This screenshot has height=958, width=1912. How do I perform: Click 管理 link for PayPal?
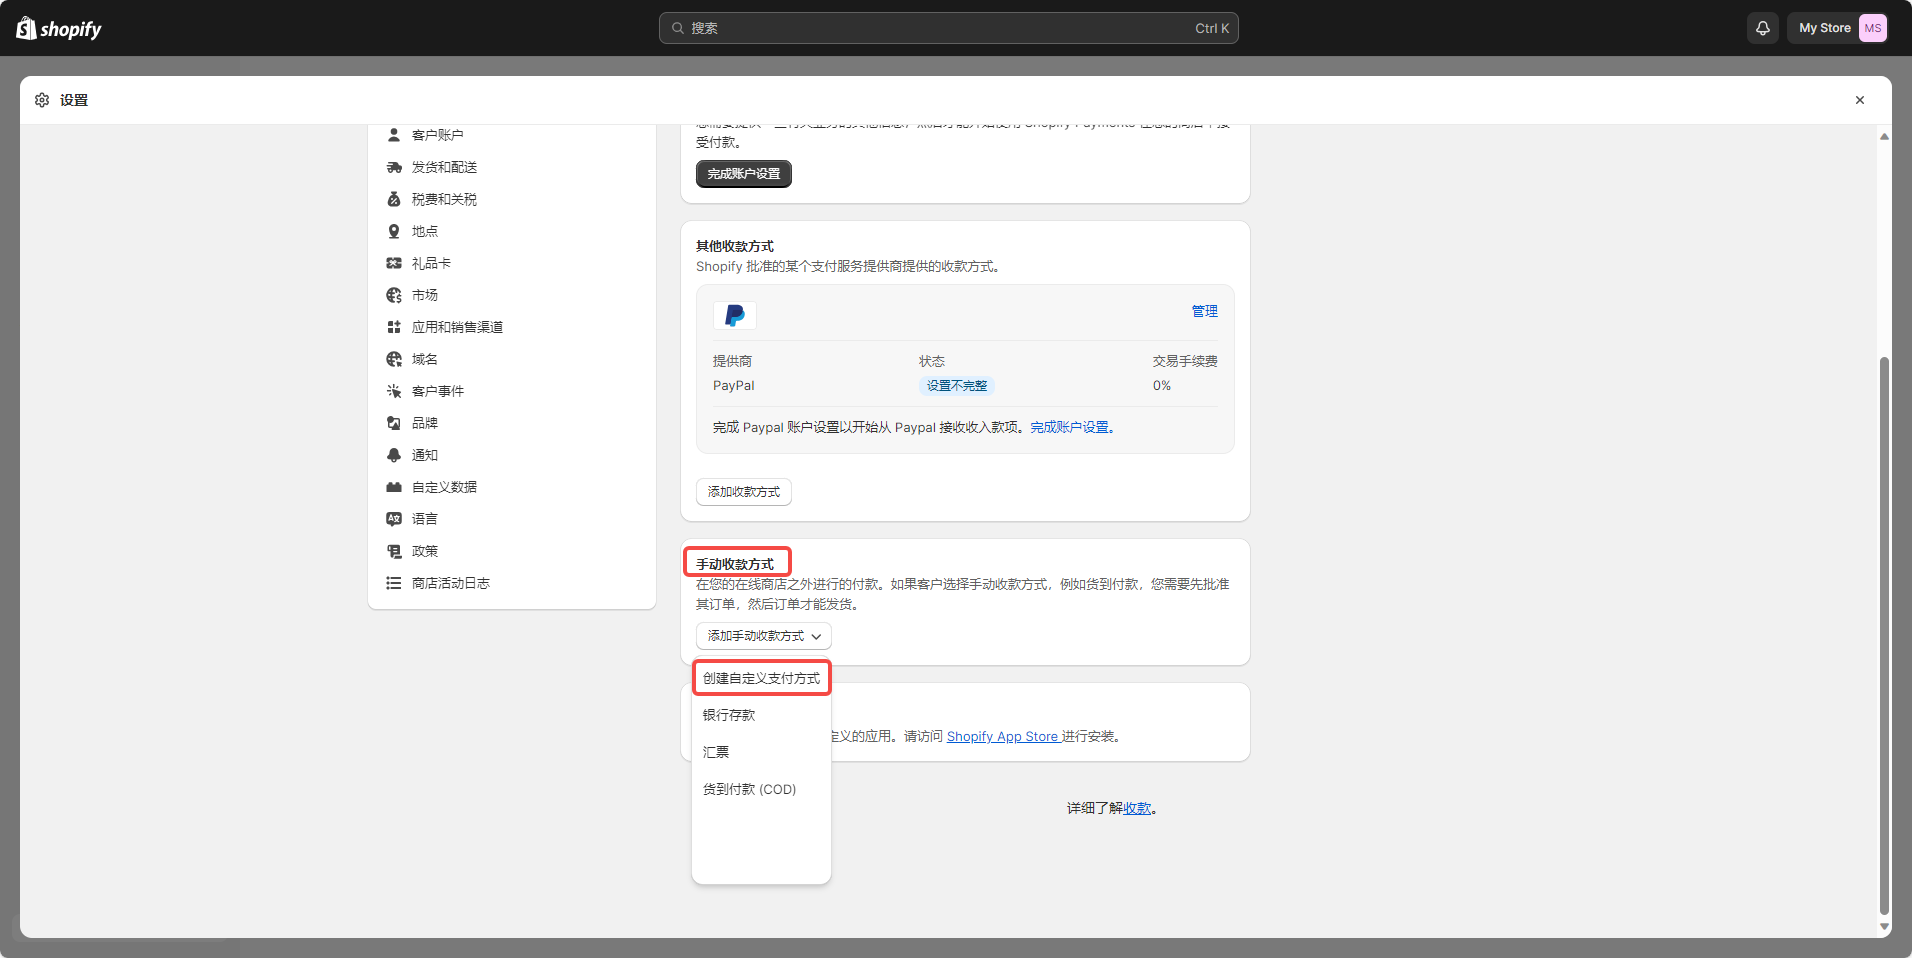coord(1205,311)
